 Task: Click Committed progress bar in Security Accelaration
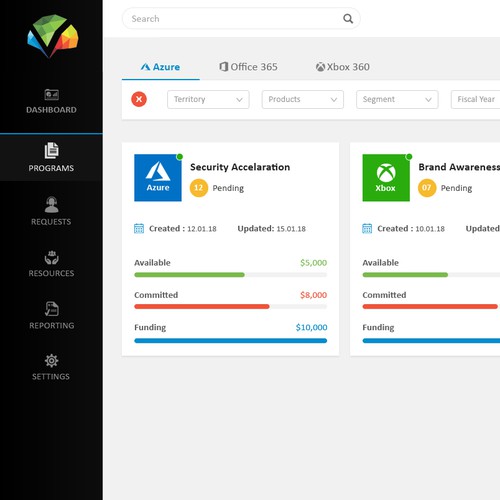(x=231, y=307)
